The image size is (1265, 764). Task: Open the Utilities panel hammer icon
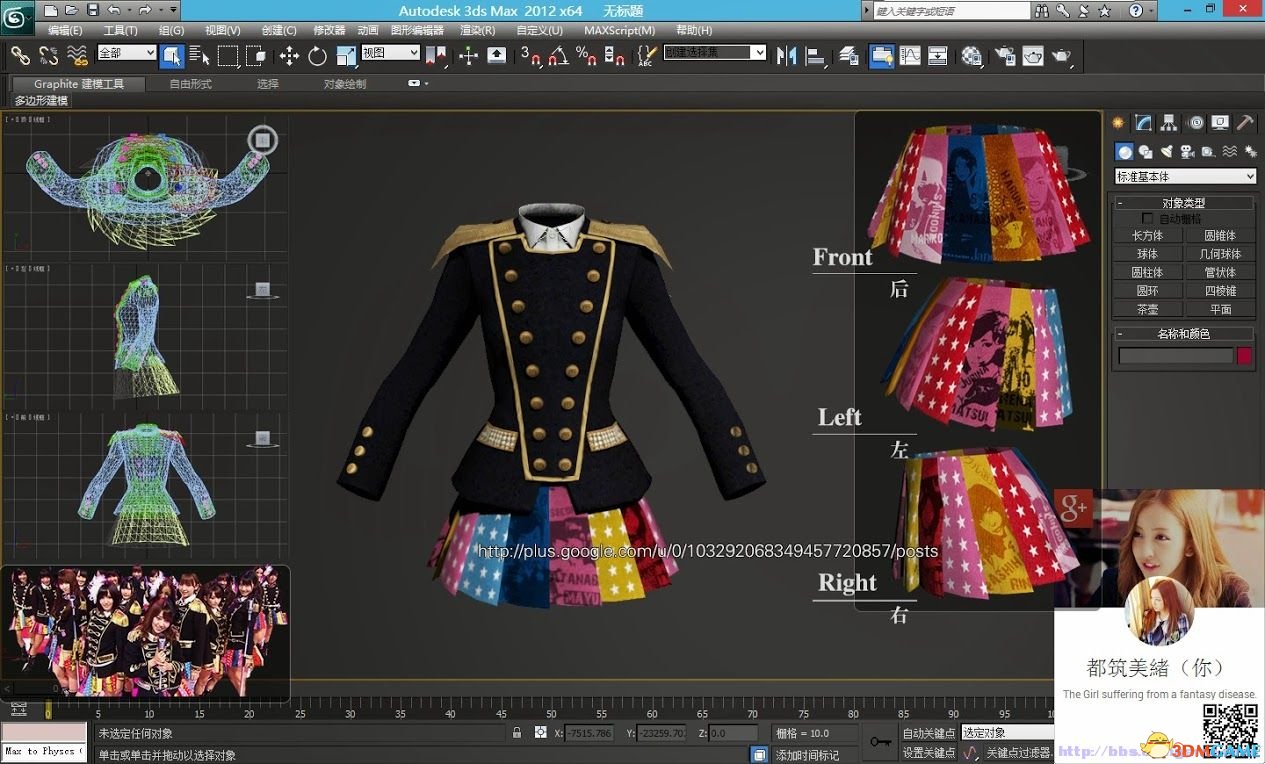pyautogui.click(x=1245, y=123)
